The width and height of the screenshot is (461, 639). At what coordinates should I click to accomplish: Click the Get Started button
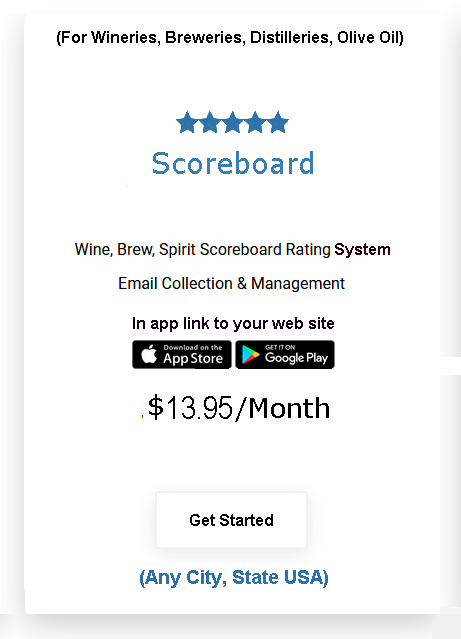point(232,520)
